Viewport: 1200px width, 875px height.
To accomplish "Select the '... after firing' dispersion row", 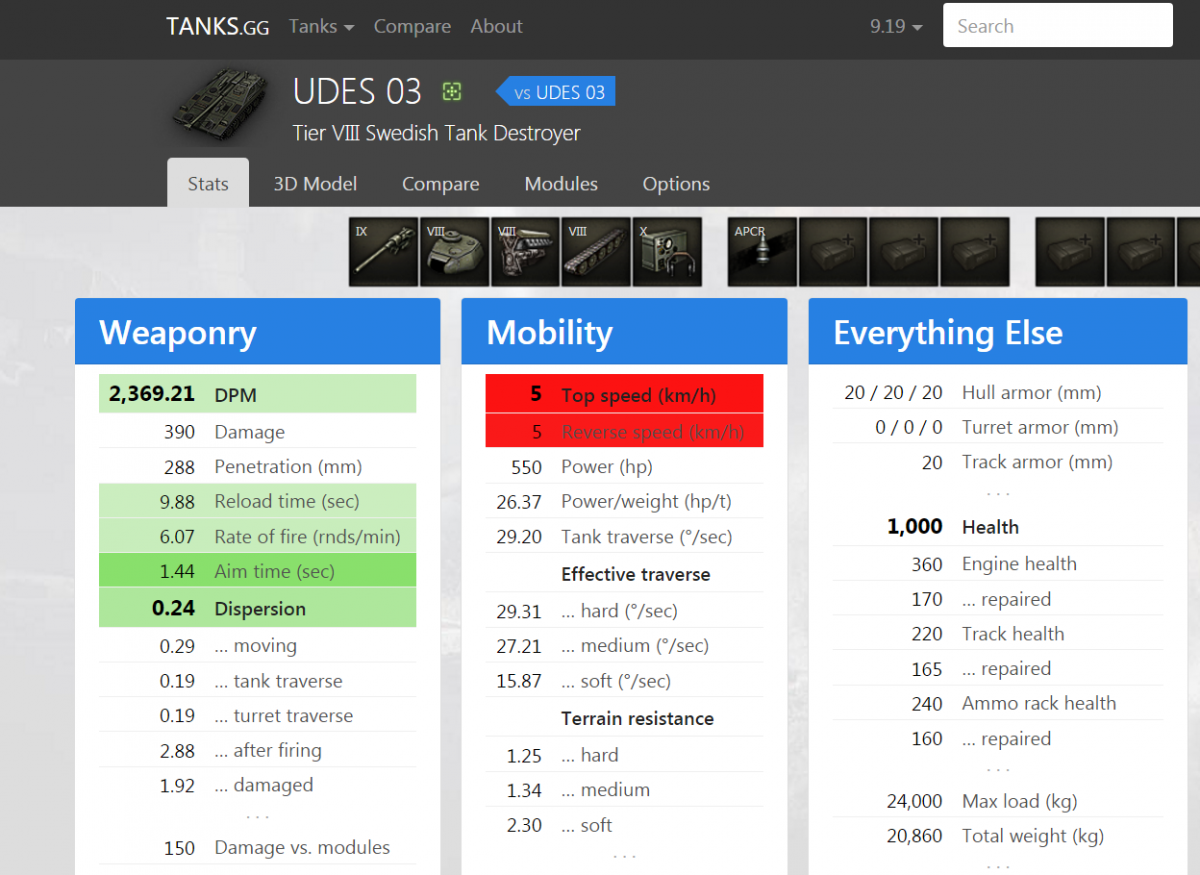I will coord(258,750).
